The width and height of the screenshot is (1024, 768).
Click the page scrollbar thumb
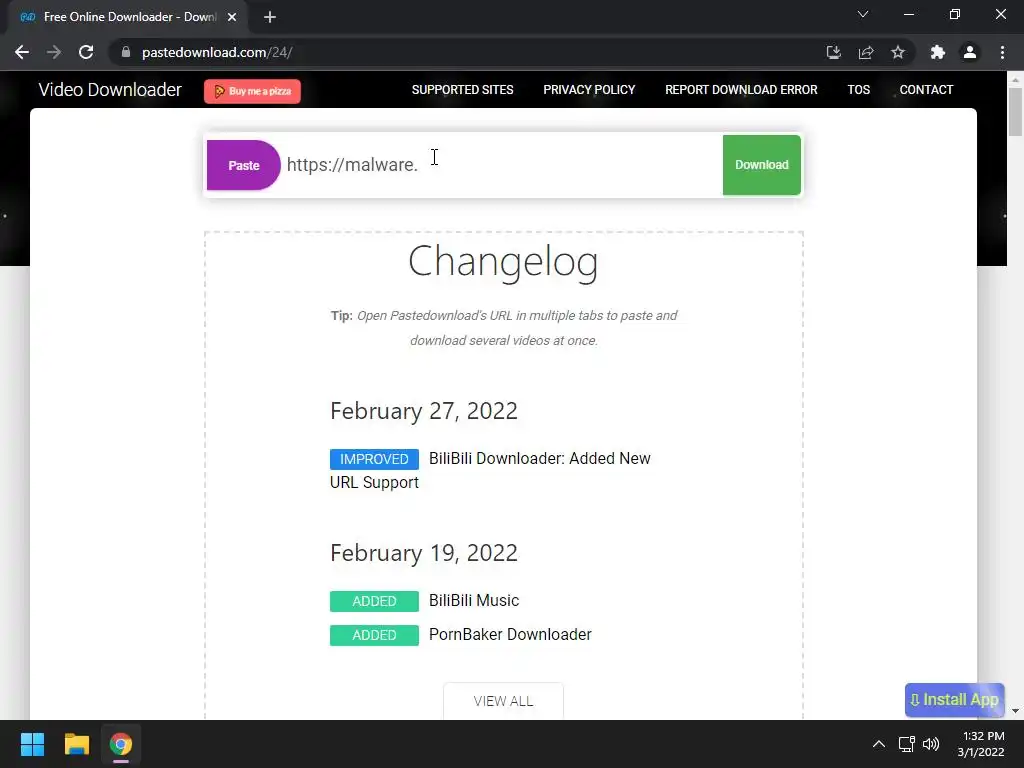pos(1015,112)
